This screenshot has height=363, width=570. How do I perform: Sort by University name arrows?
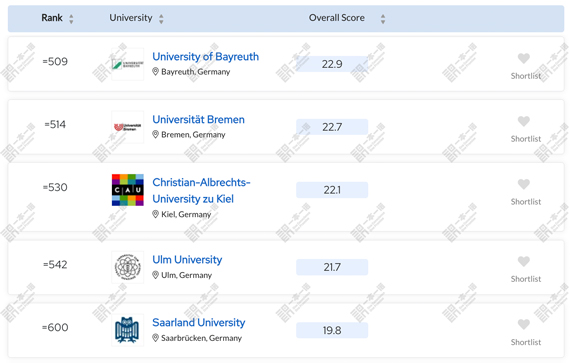(161, 19)
